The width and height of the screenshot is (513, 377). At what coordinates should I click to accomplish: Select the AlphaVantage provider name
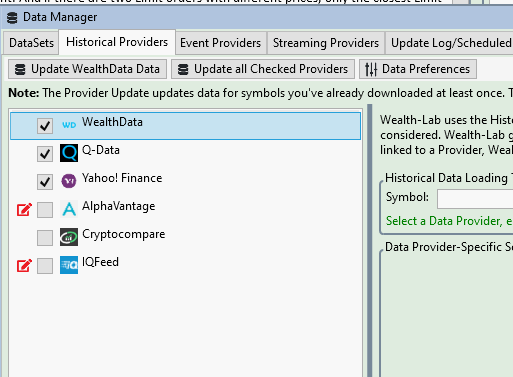click(118, 206)
